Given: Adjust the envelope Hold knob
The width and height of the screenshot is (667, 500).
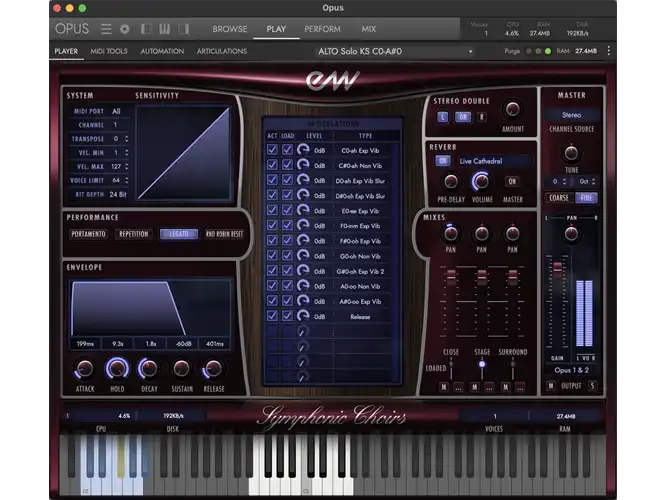Looking at the screenshot, I should click(117, 369).
